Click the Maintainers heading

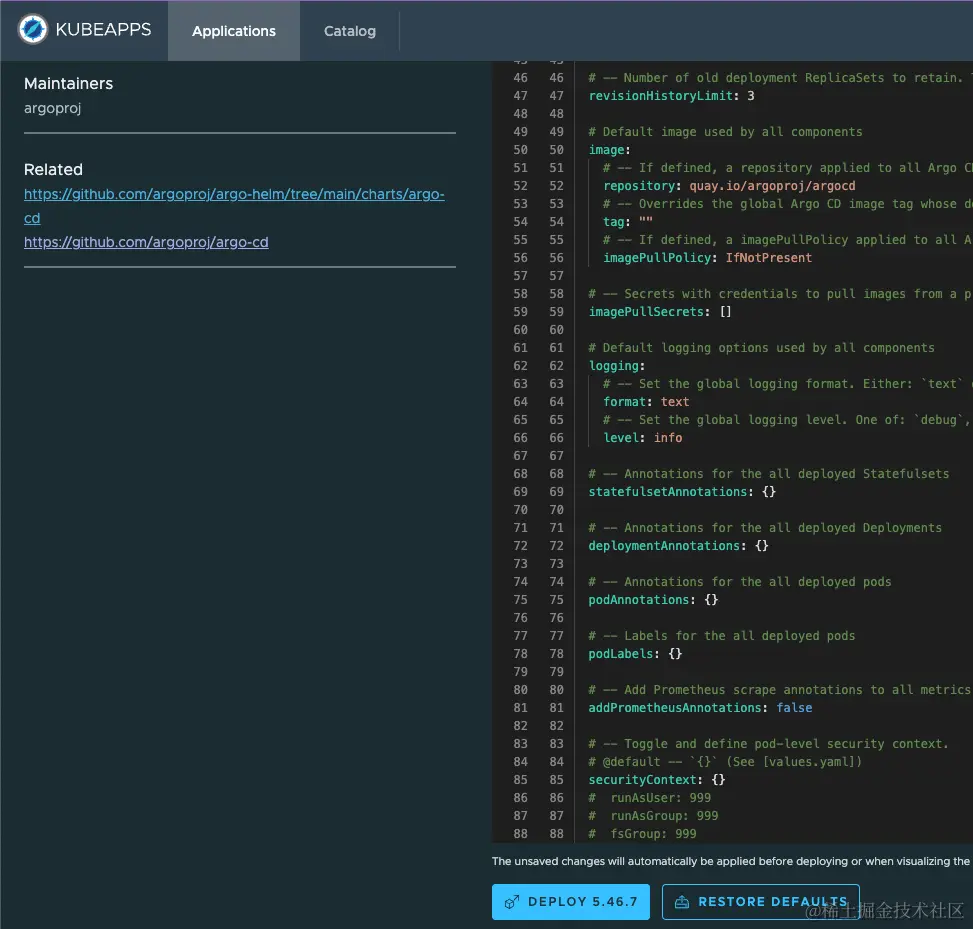(68, 83)
